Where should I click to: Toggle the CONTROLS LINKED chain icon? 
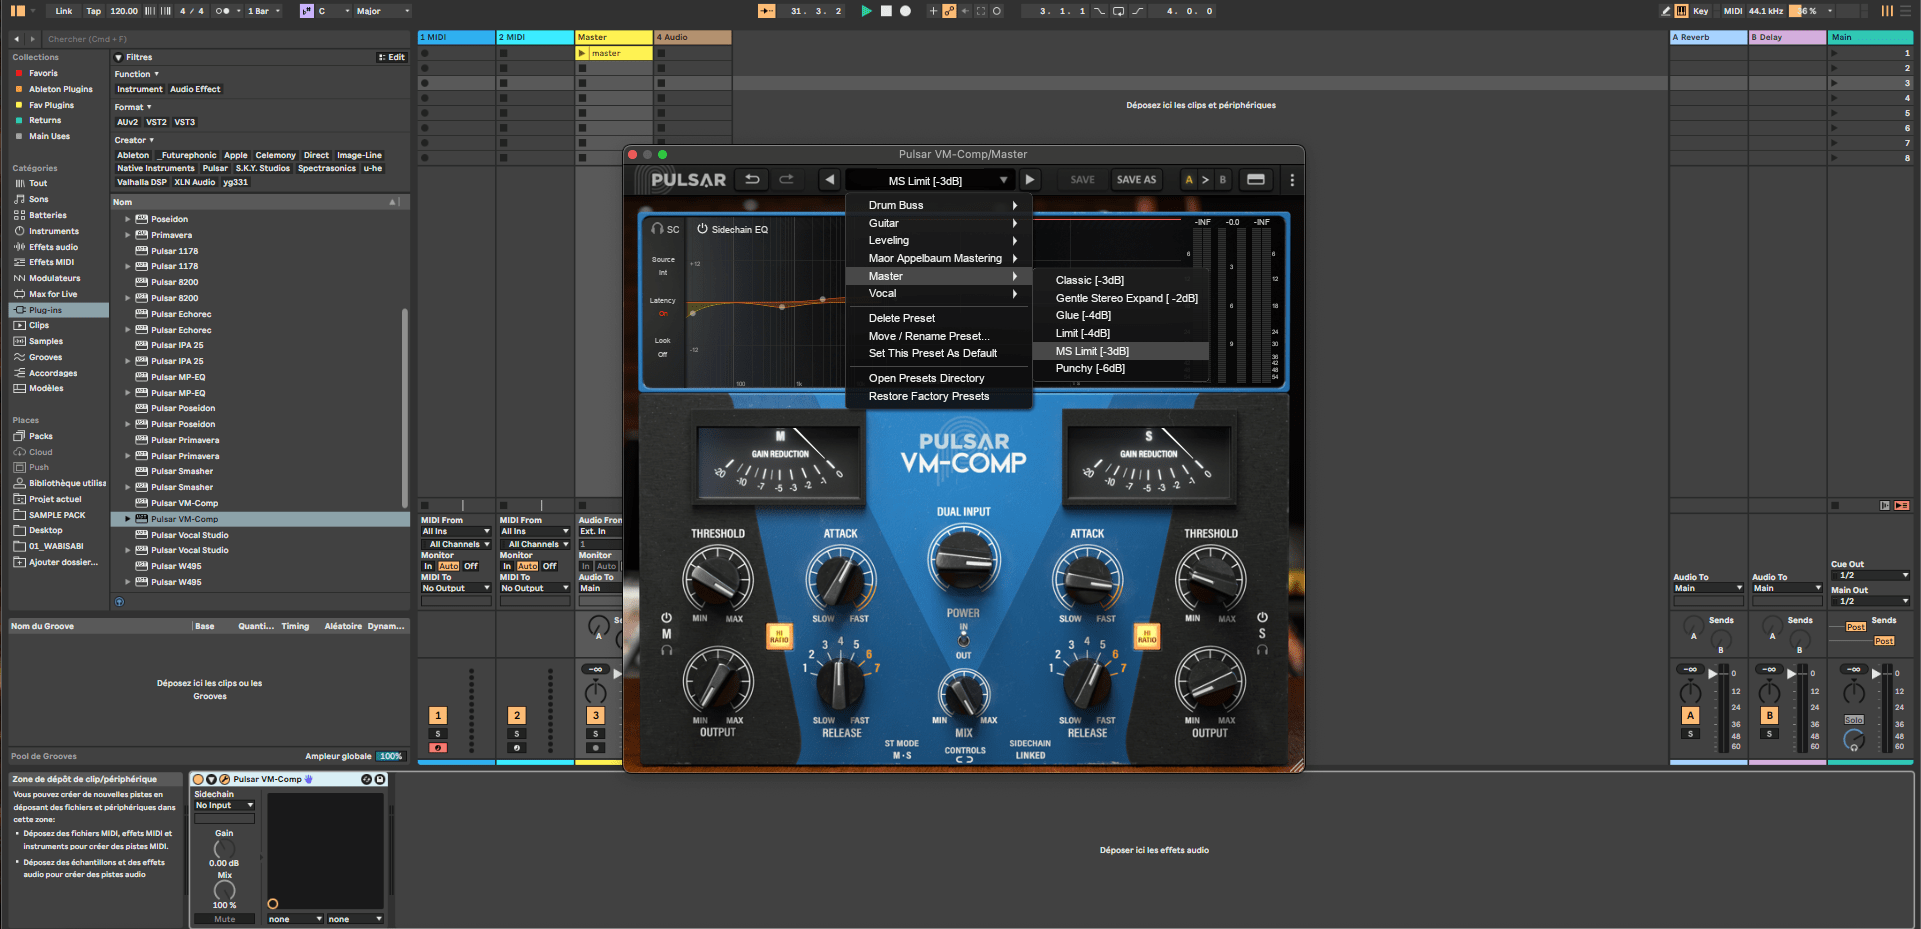pos(964,760)
